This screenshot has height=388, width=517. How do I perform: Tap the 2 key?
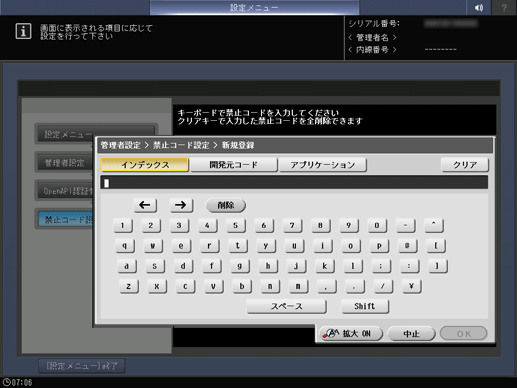(x=151, y=226)
